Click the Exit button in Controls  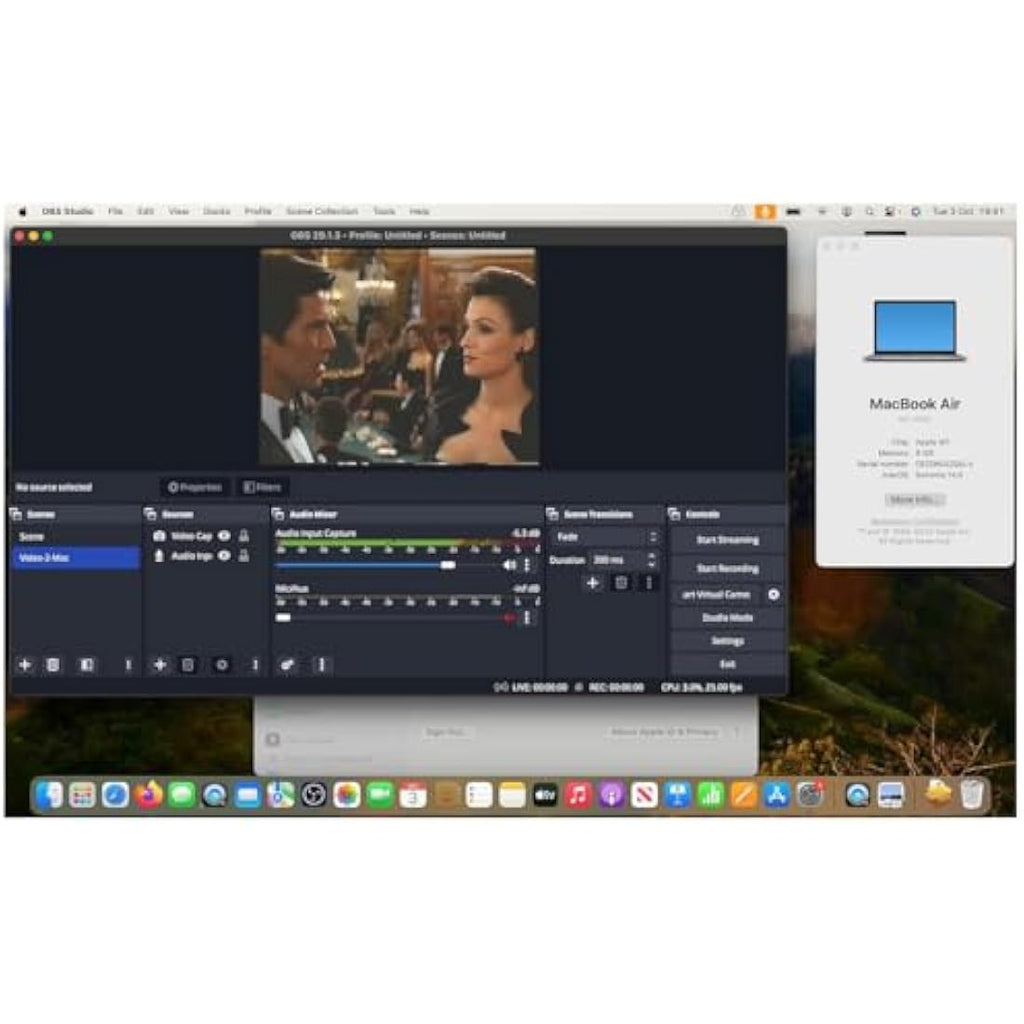point(728,664)
